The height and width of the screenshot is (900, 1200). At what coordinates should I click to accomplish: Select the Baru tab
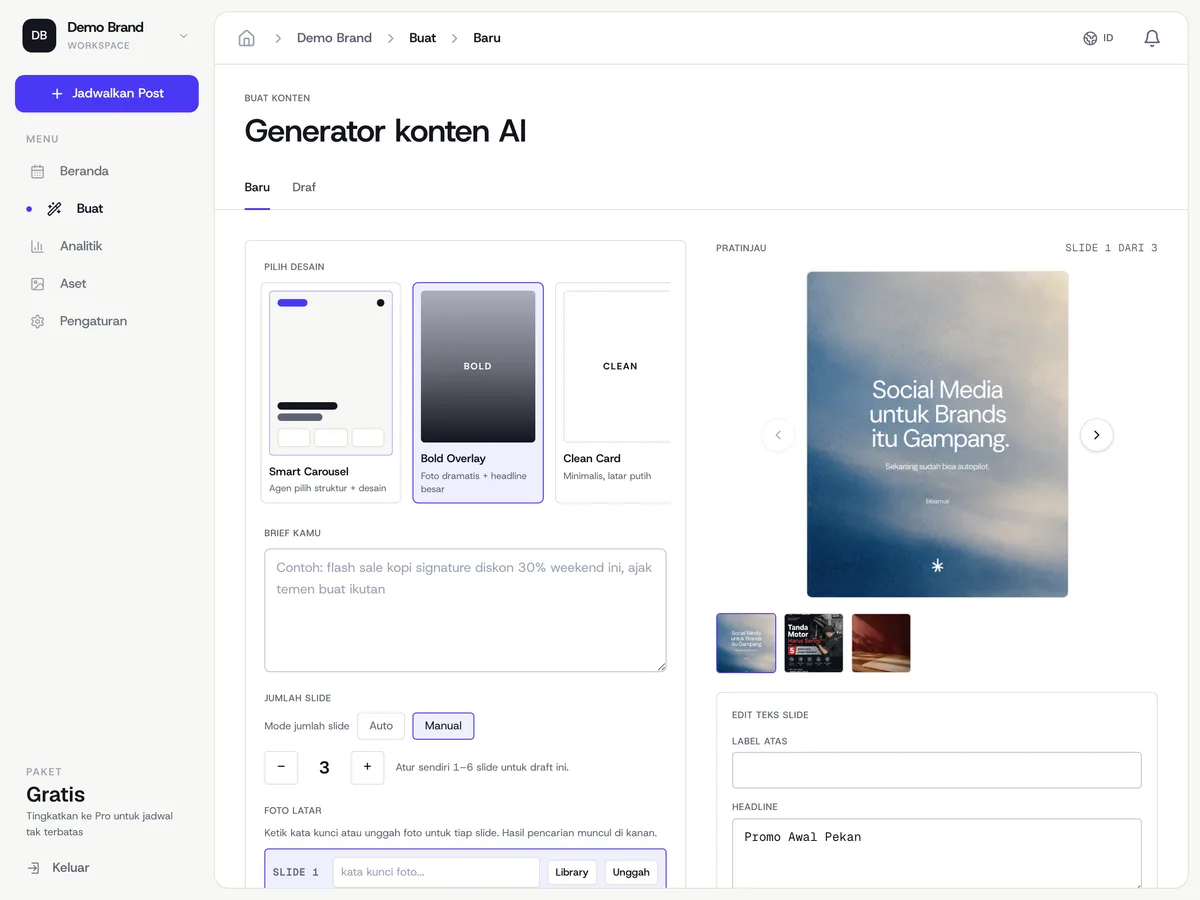pyautogui.click(x=257, y=187)
